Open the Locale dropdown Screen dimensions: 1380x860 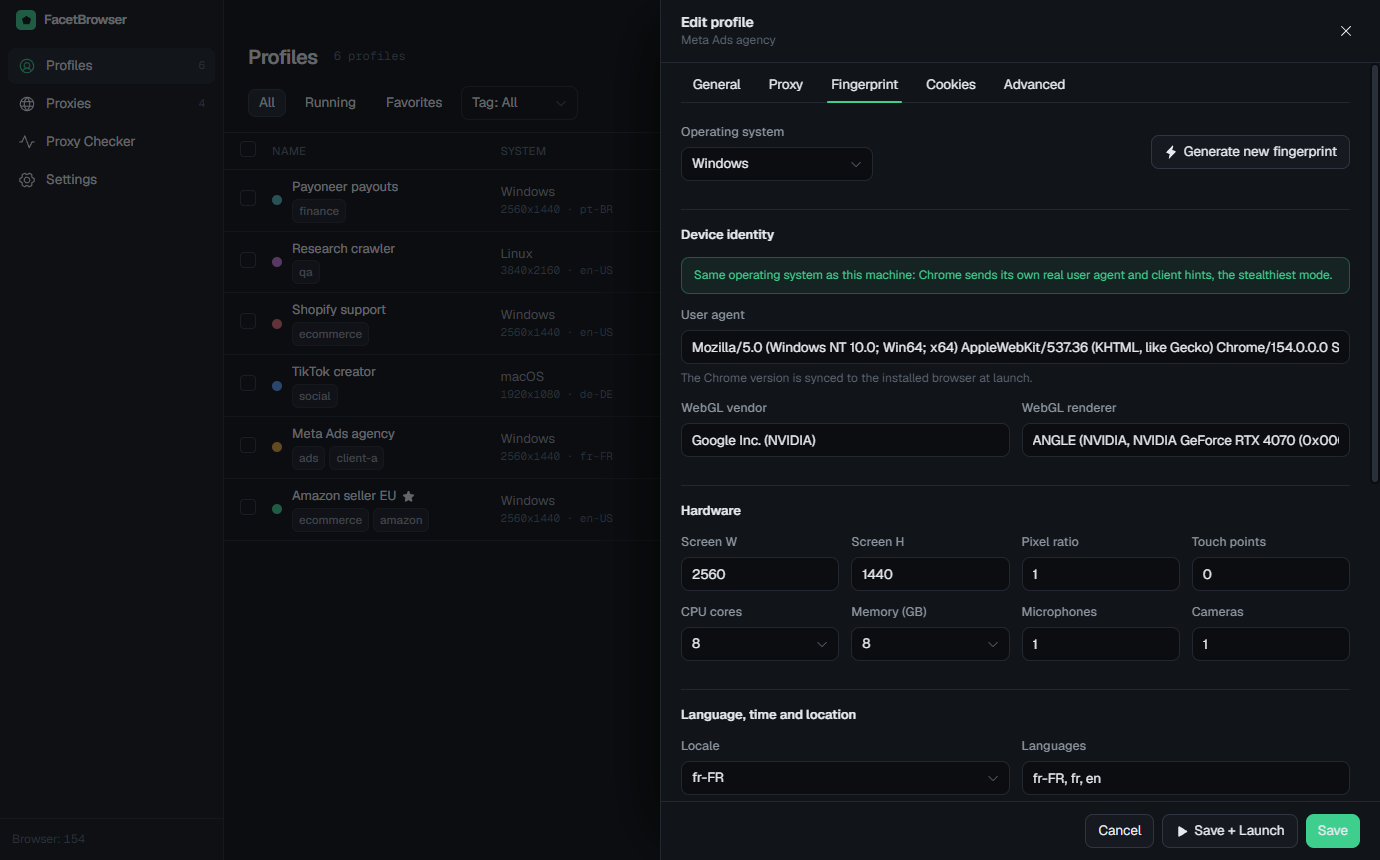tap(845, 778)
